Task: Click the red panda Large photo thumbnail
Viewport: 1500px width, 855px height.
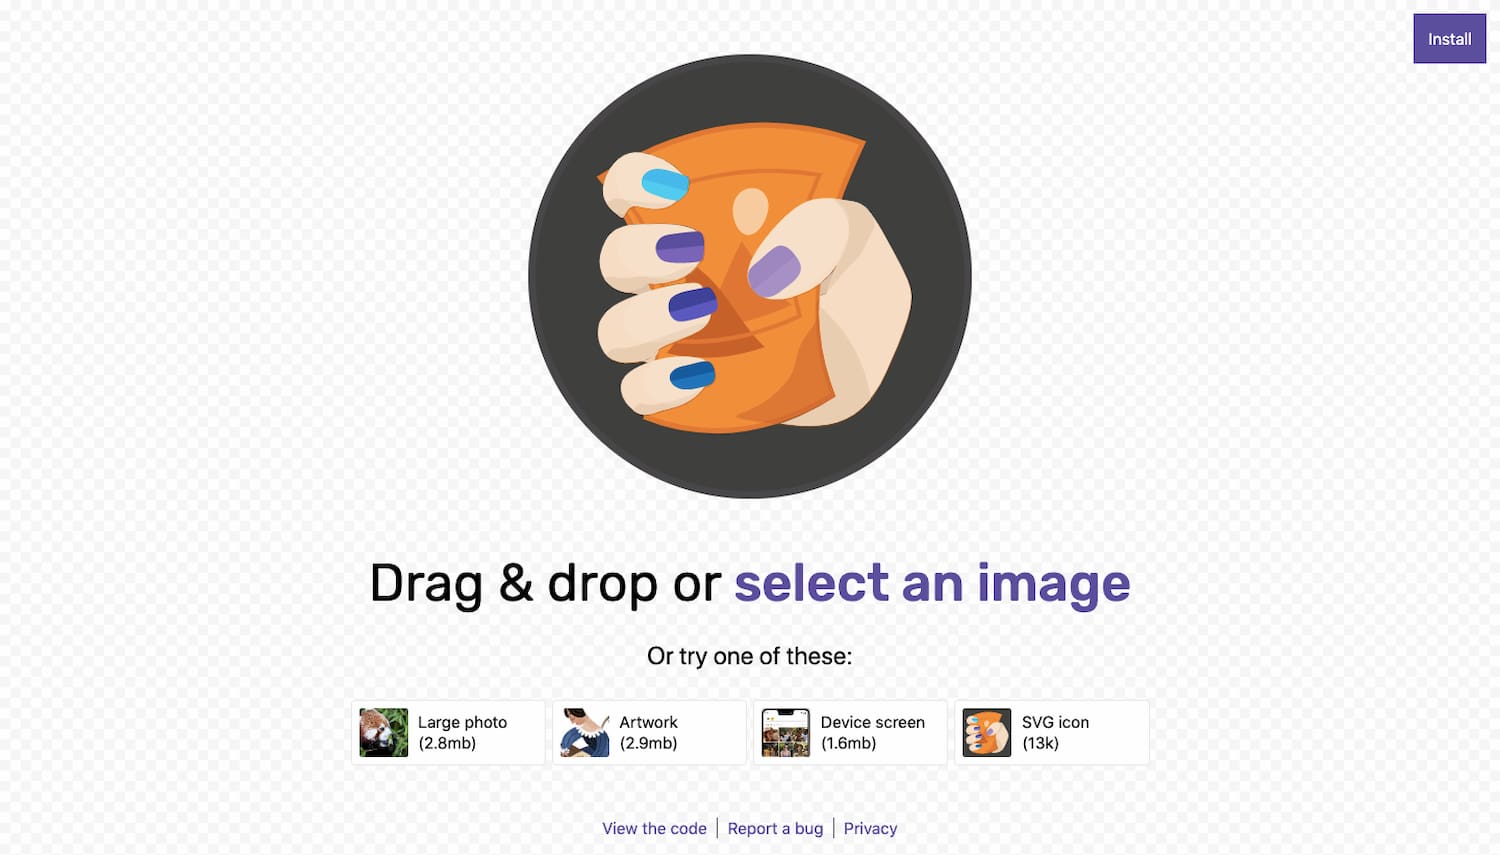Action: pyautogui.click(x=384, y=733)
